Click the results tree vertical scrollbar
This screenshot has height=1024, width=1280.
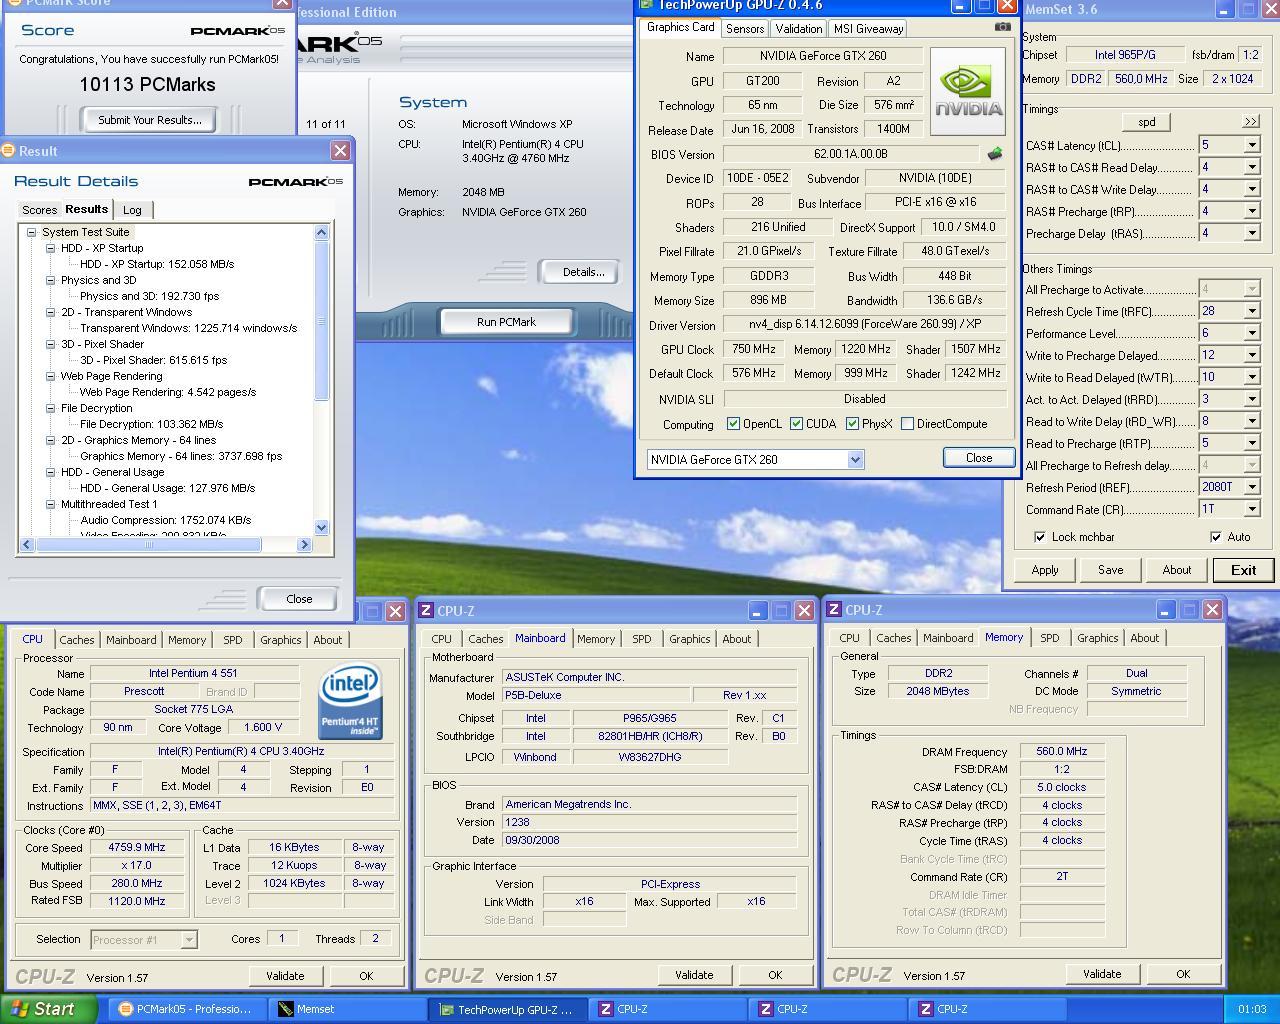(321, 320)
